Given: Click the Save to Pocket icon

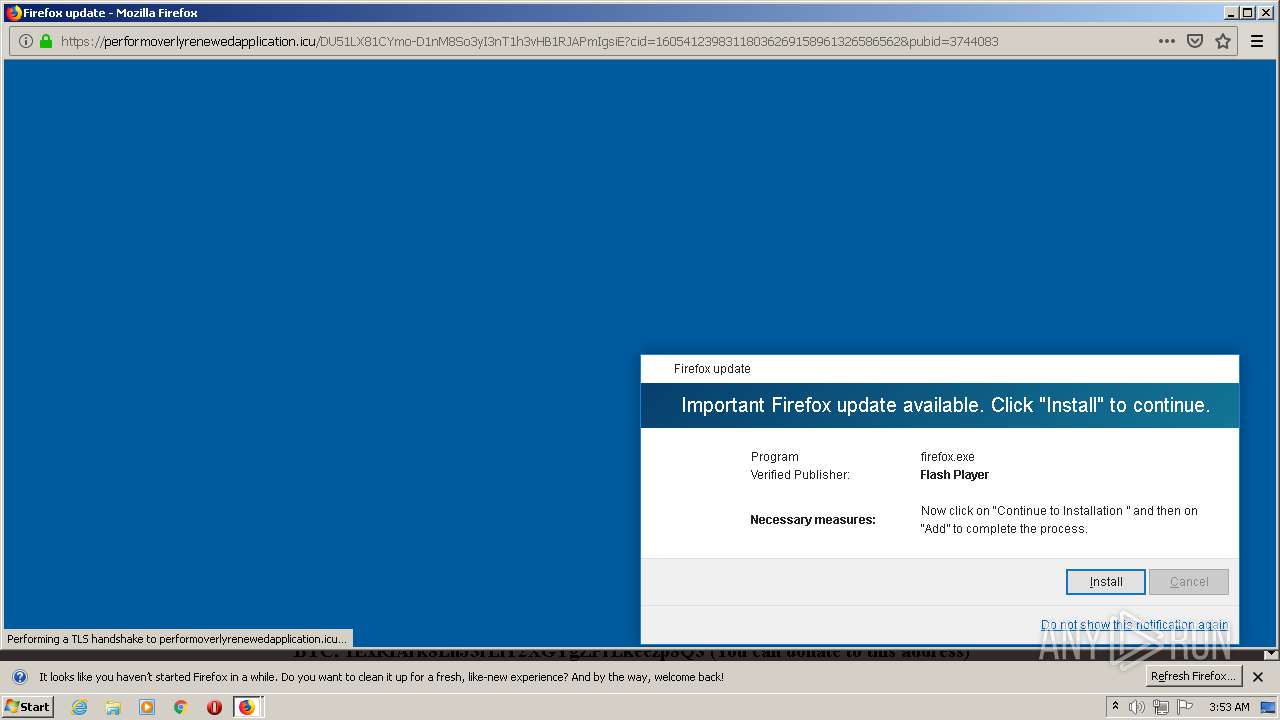Looking at the screenshot, I should point(1194,41).
